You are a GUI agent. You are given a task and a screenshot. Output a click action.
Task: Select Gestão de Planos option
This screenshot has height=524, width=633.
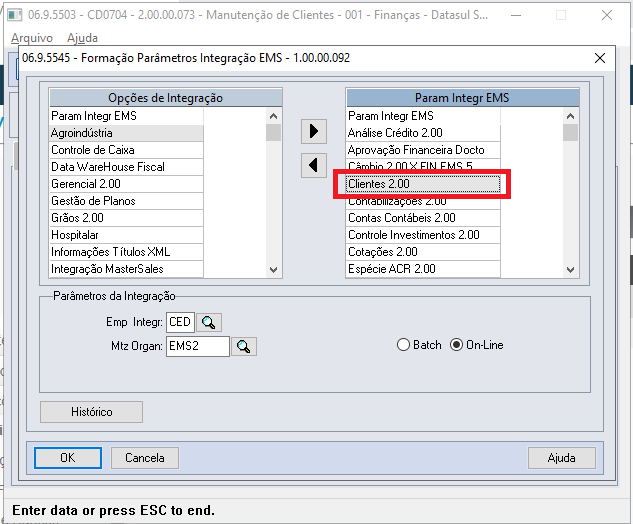click(126, 201)
